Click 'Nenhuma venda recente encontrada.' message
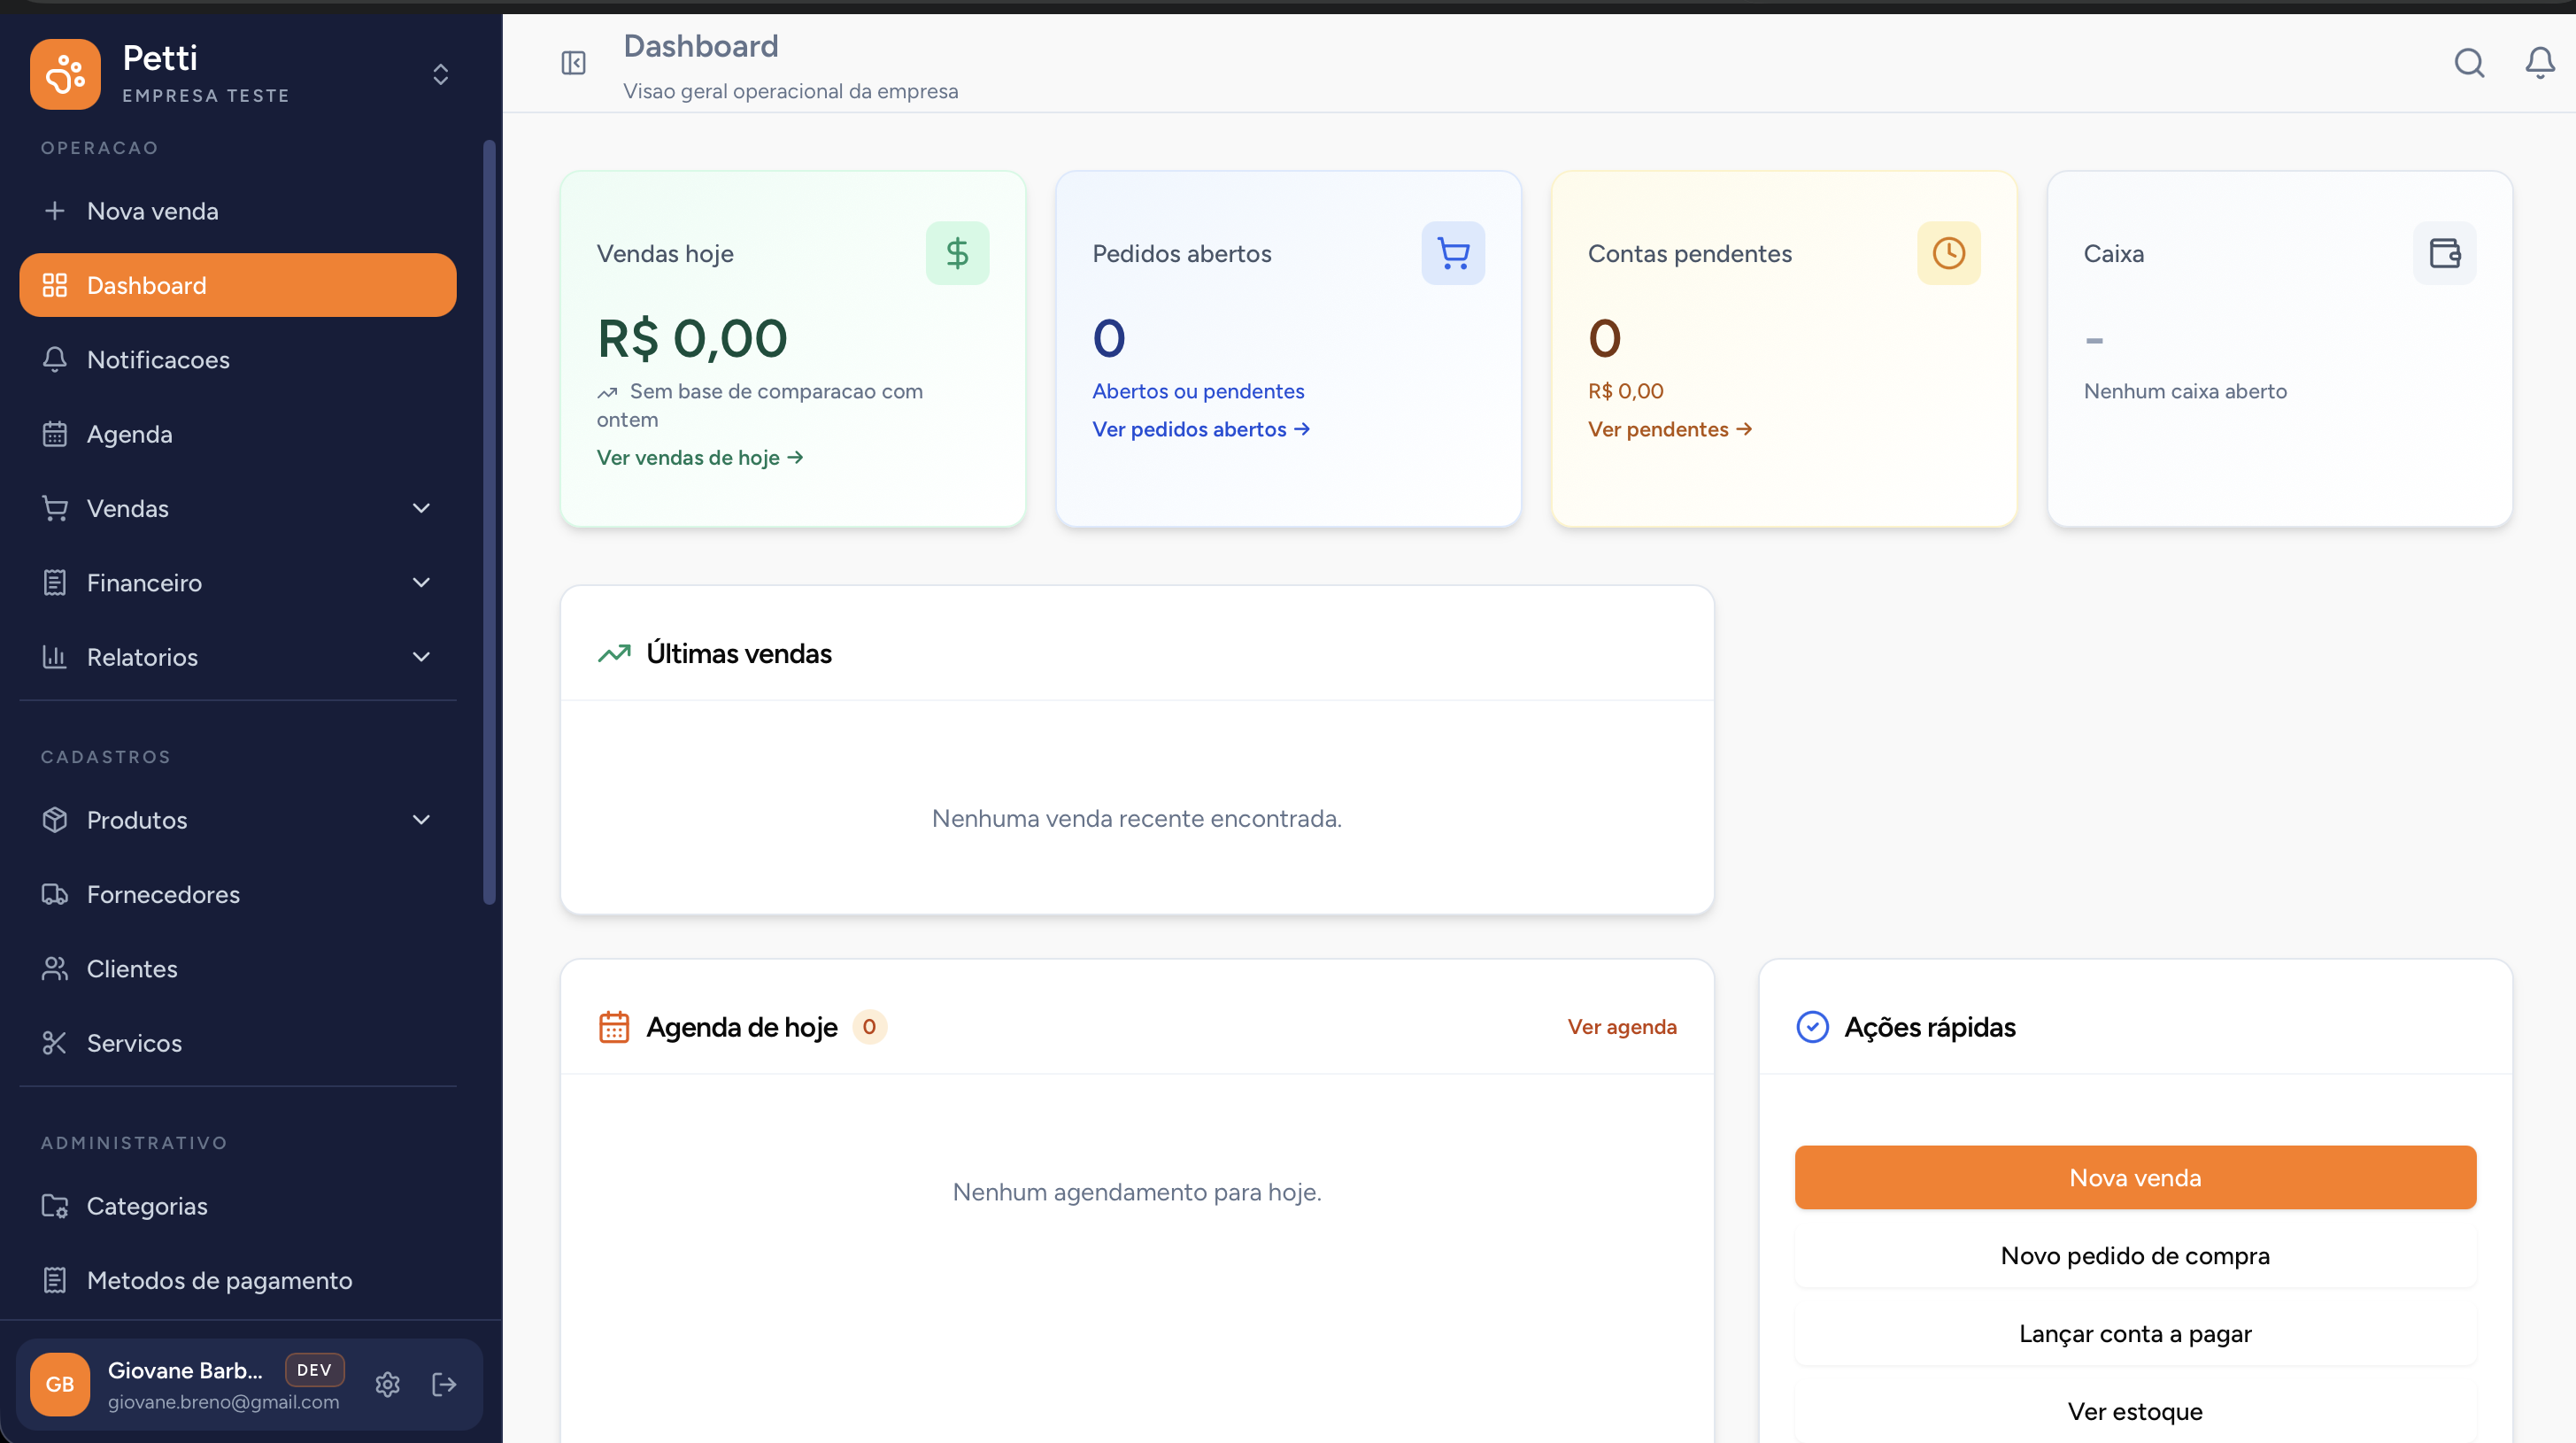2576x1443 pixels. [1137, 819]
